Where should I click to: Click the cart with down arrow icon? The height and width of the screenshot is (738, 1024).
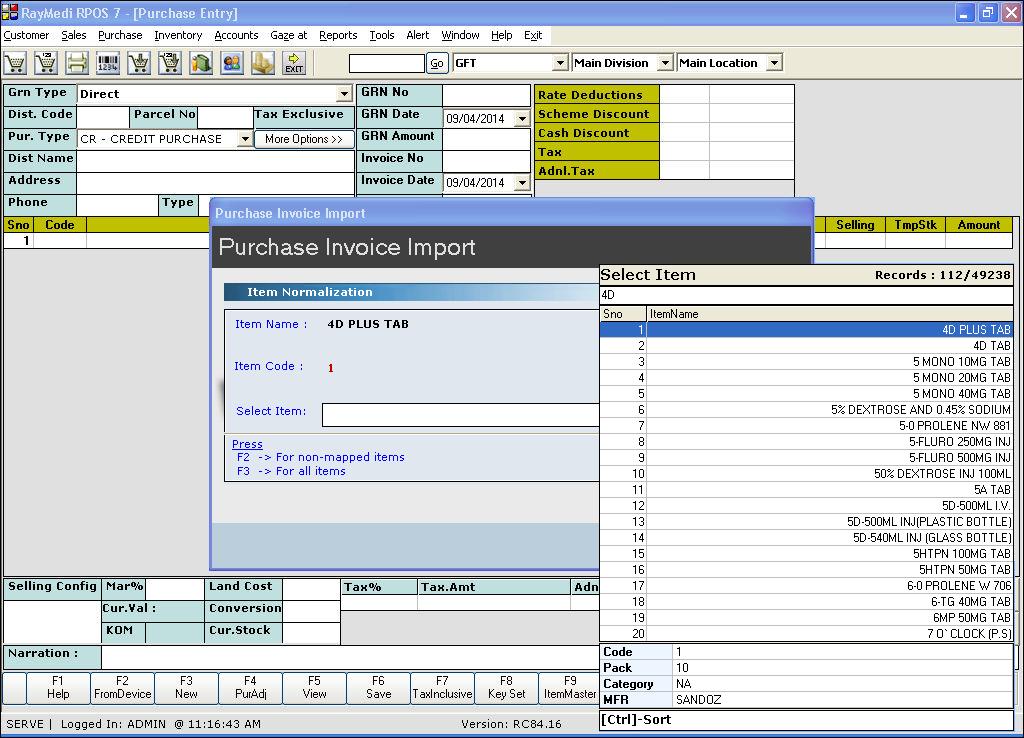(139, 63)
